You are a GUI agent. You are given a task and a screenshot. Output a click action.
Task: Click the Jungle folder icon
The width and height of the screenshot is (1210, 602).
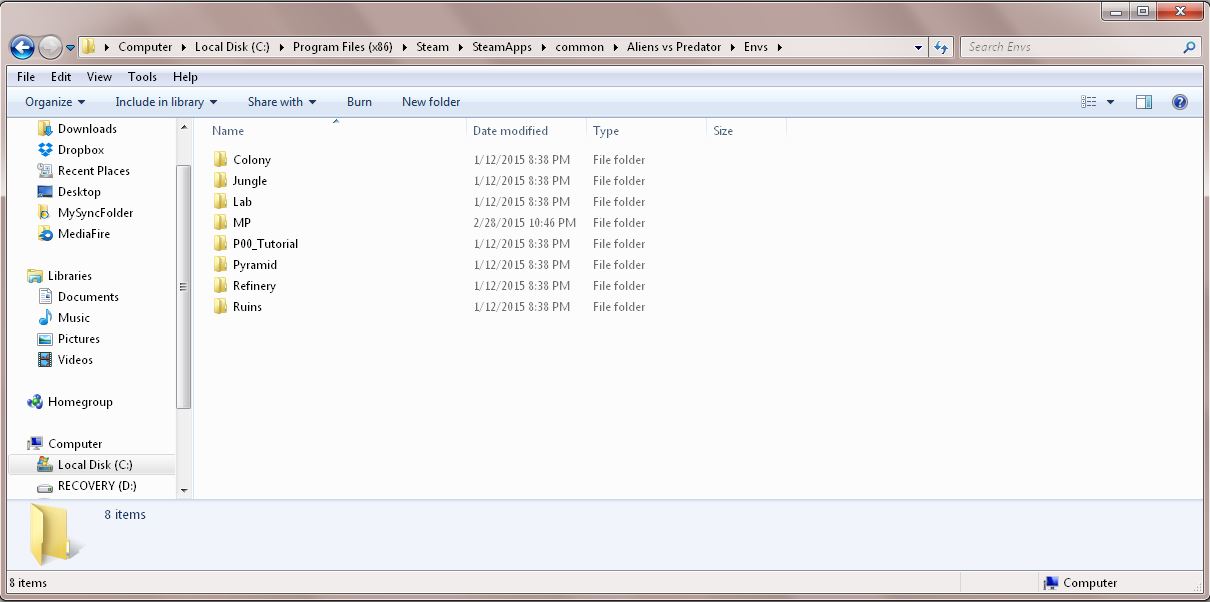tap(221, 181)
